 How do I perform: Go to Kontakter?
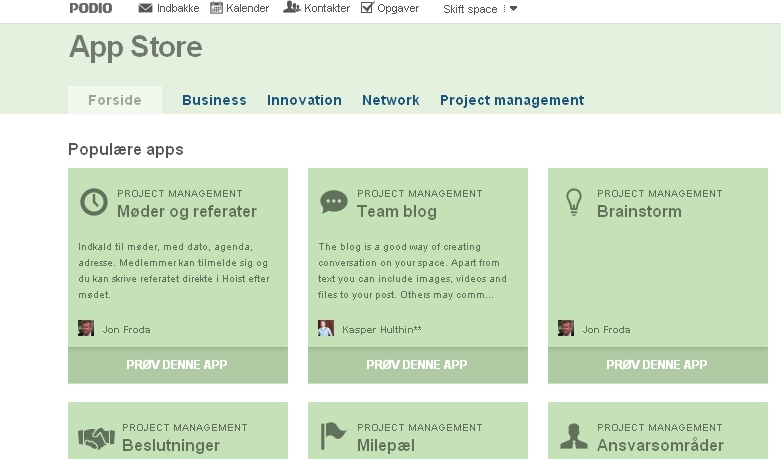pos(316,9)
